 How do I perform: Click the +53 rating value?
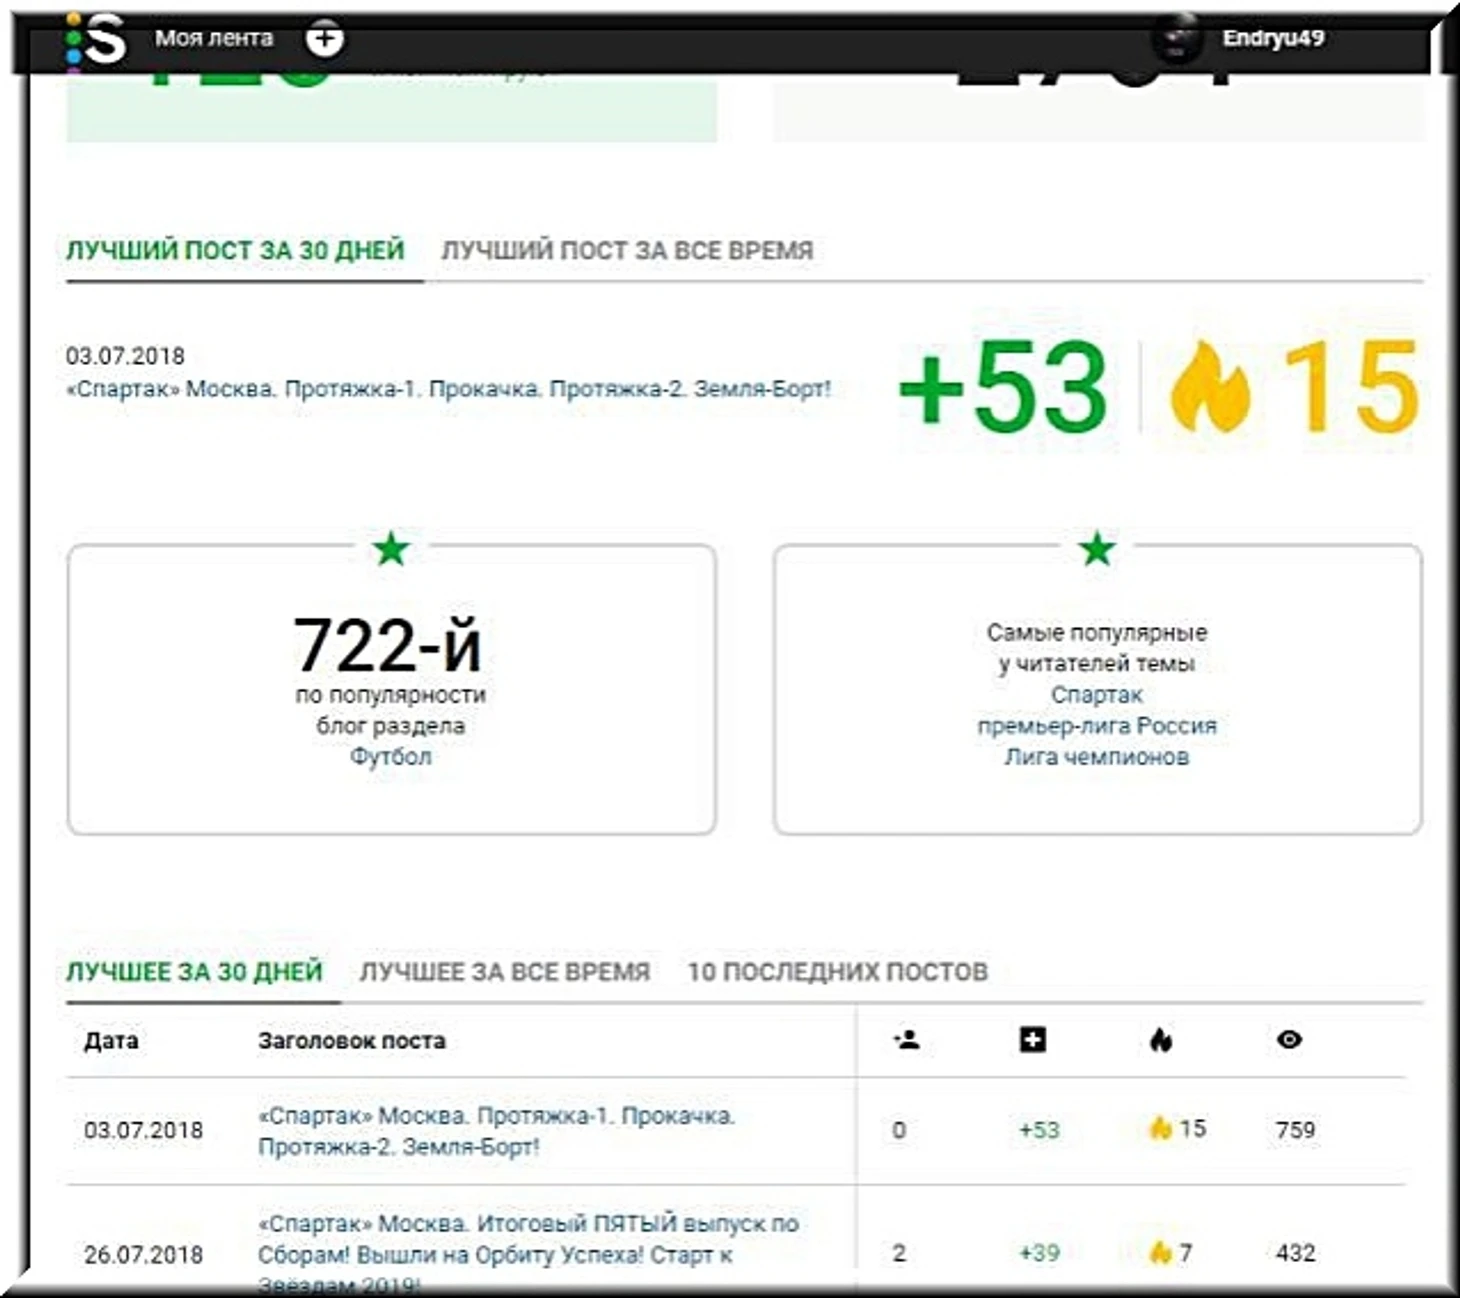tap(1003, 387)
